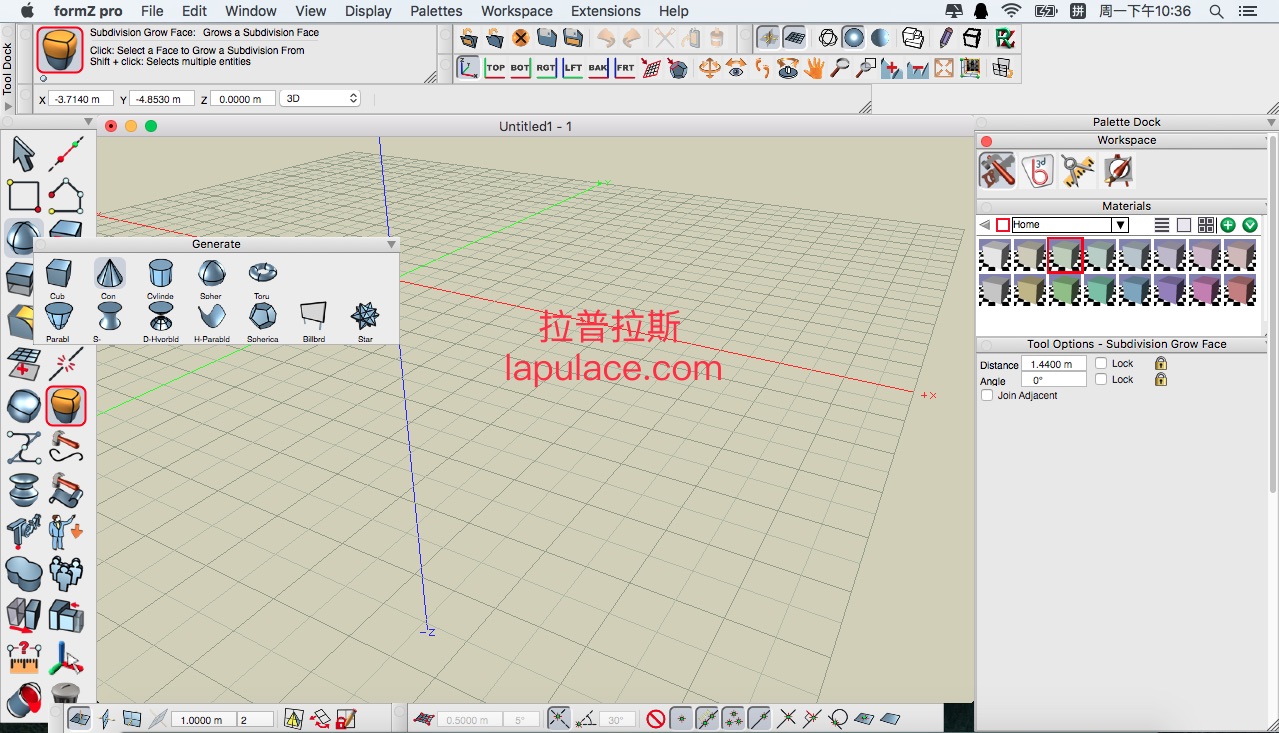Open the Extensions menu
The image size is (1279, 733).
[x=605, y=11]
